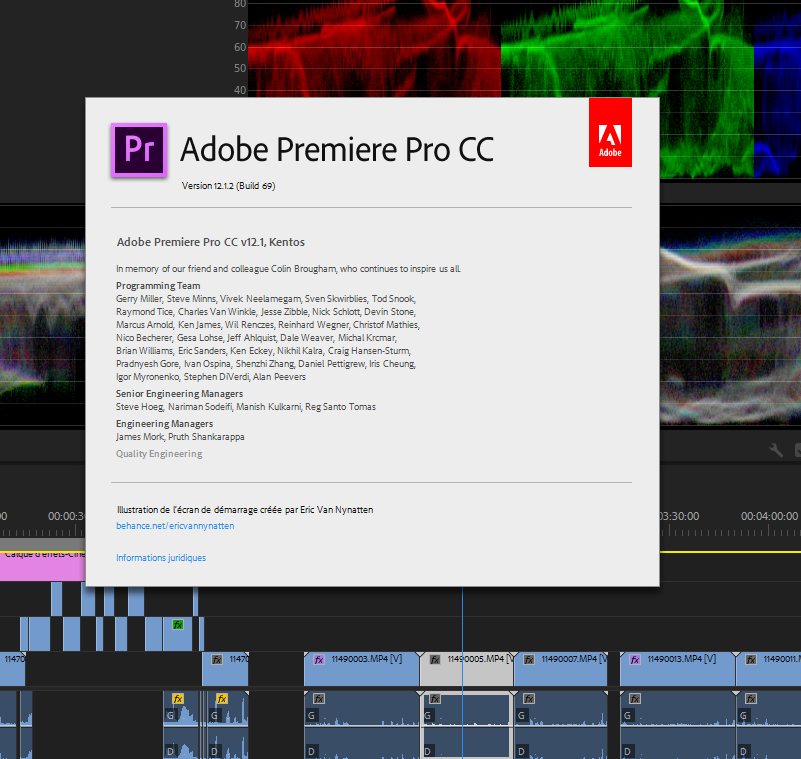Click the "Illustration de l'écran de démarrage" credit
This screenshot has width=801, height=759.
245,510
